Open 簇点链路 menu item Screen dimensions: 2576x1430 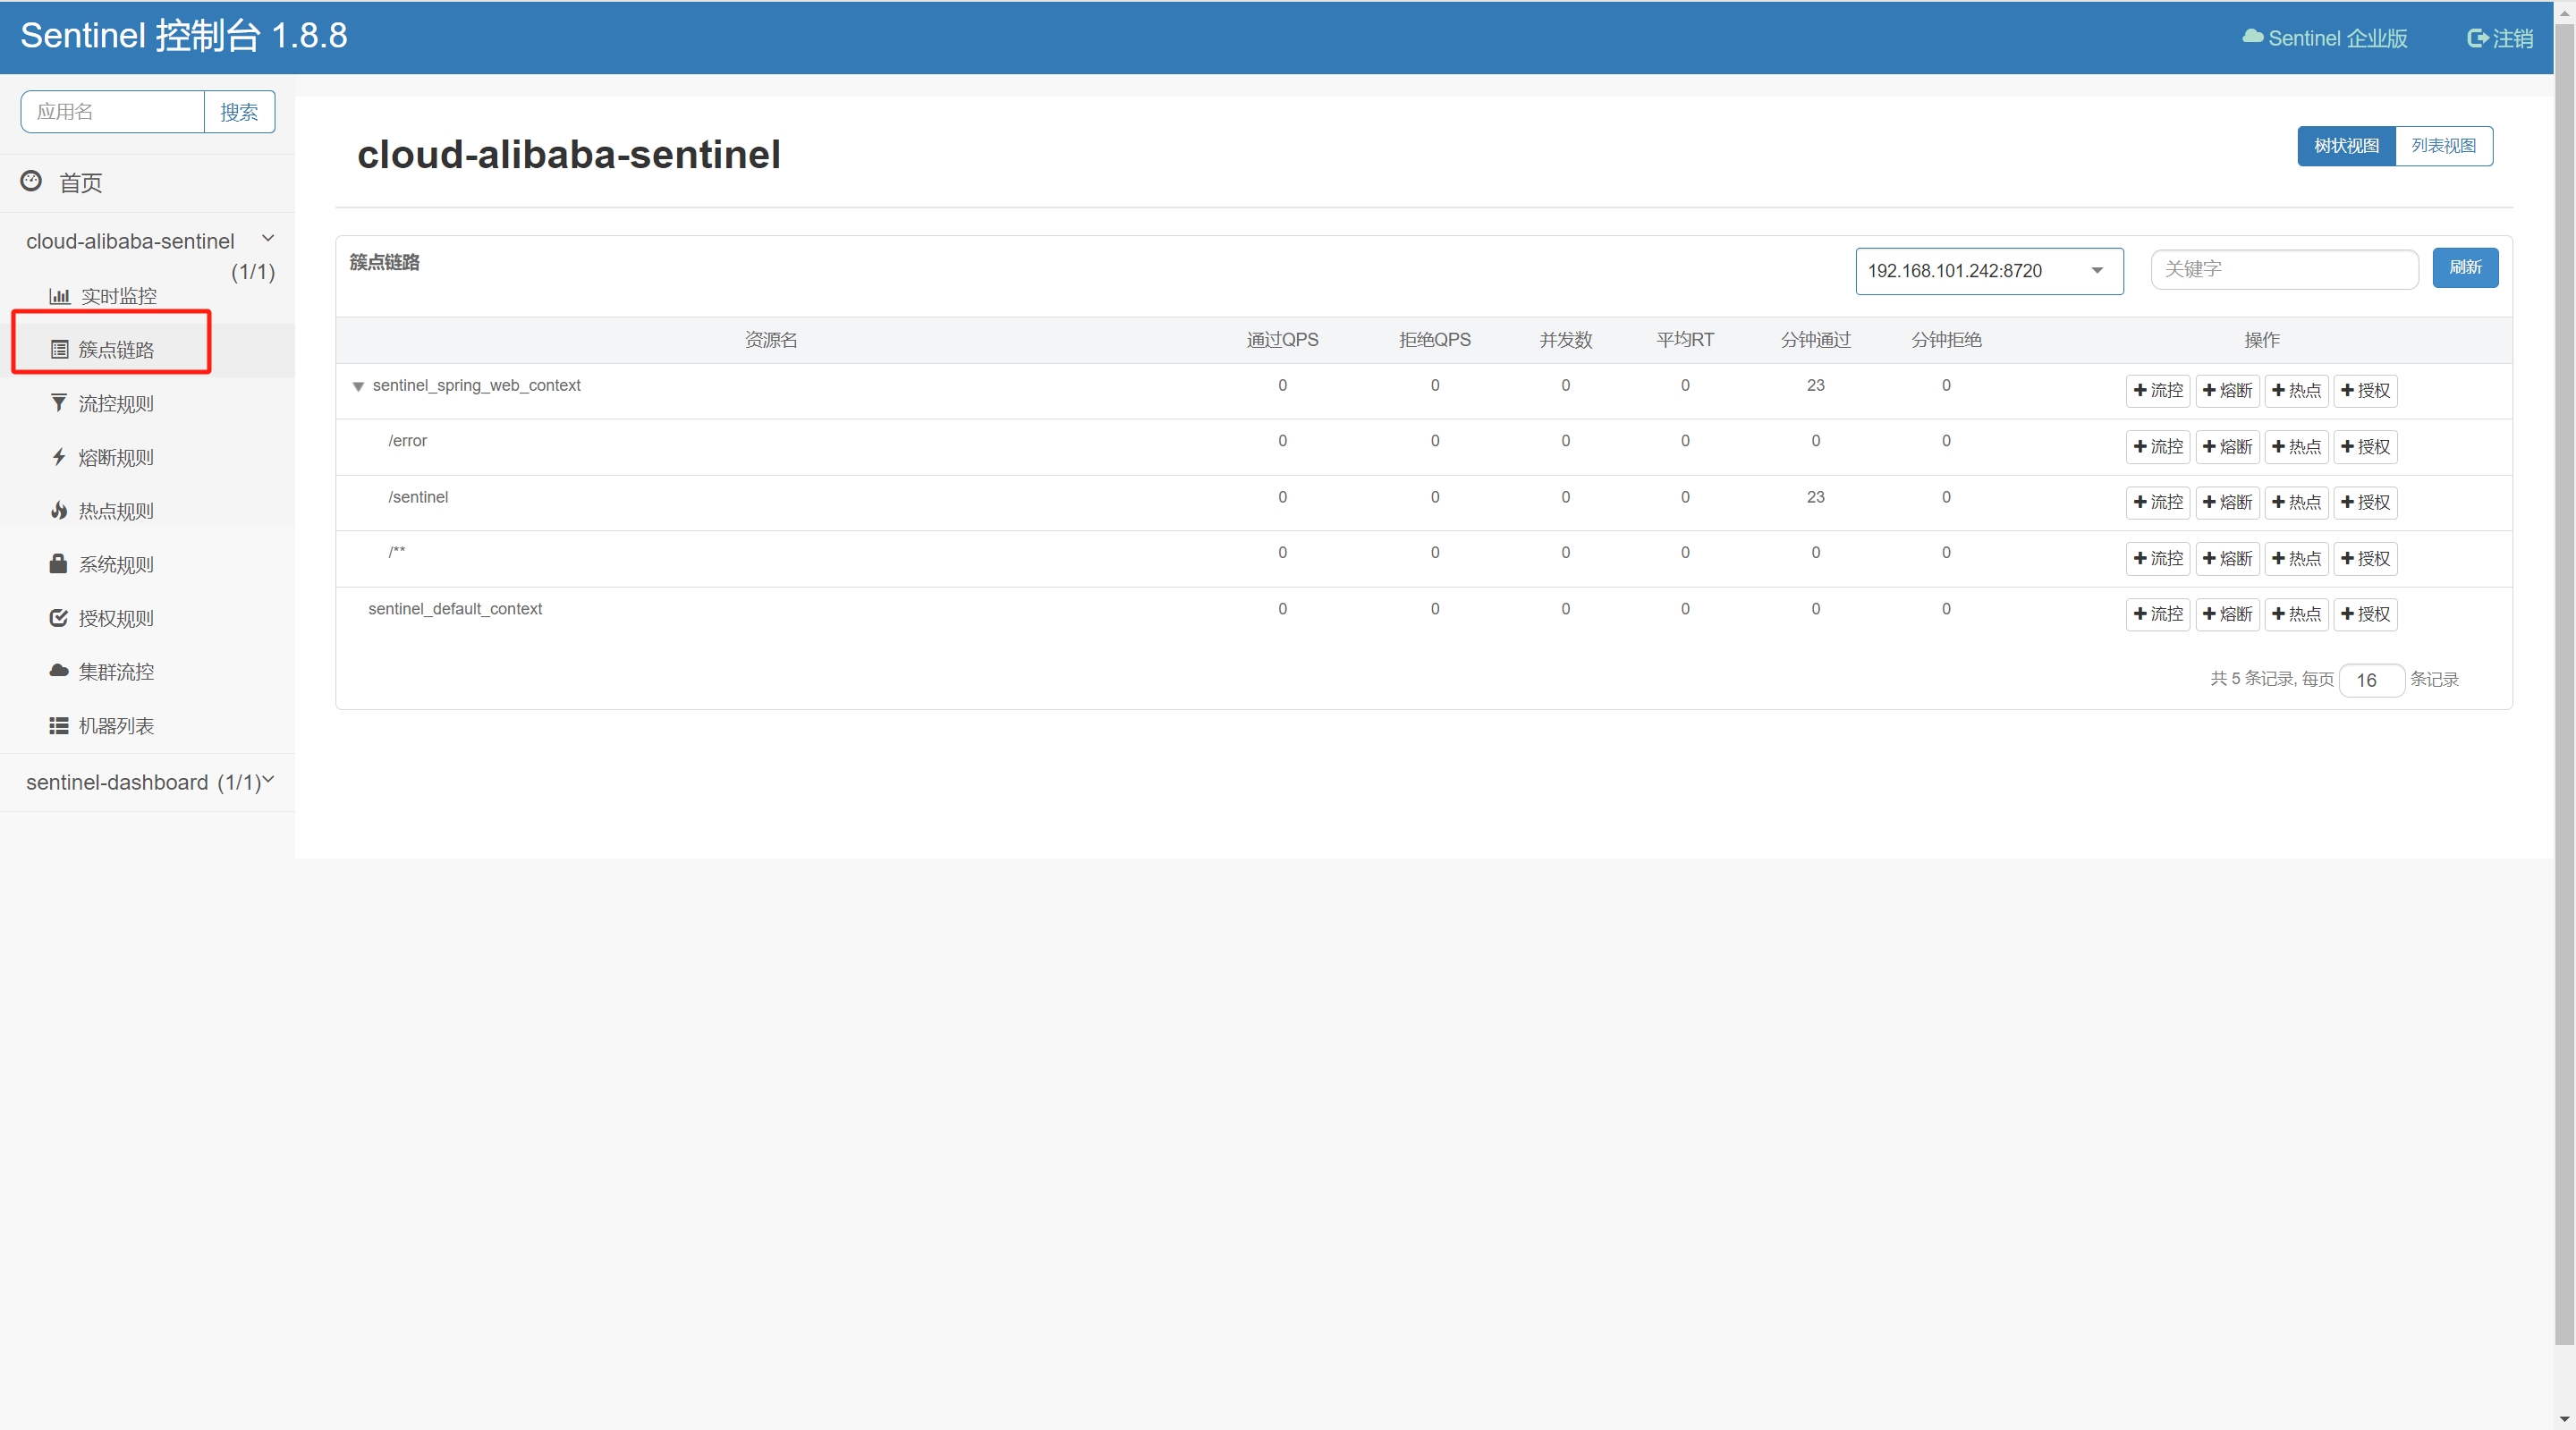pos(116,349)
